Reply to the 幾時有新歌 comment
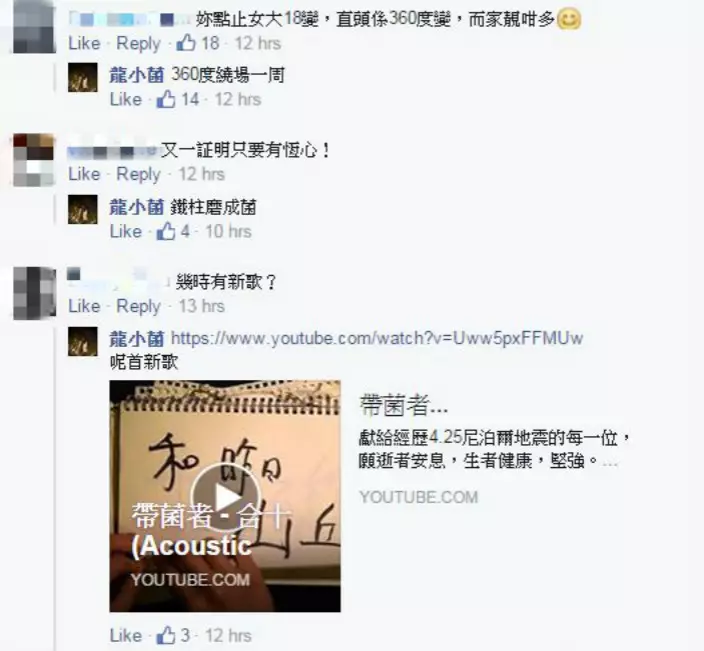This screenshot has width=704, height=651. (x=138, y=307)
